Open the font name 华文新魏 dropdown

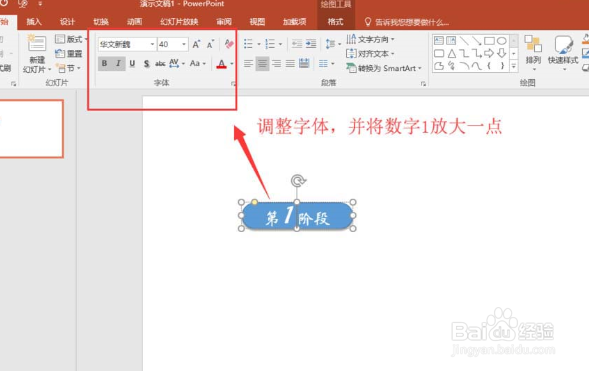[152, 44]
